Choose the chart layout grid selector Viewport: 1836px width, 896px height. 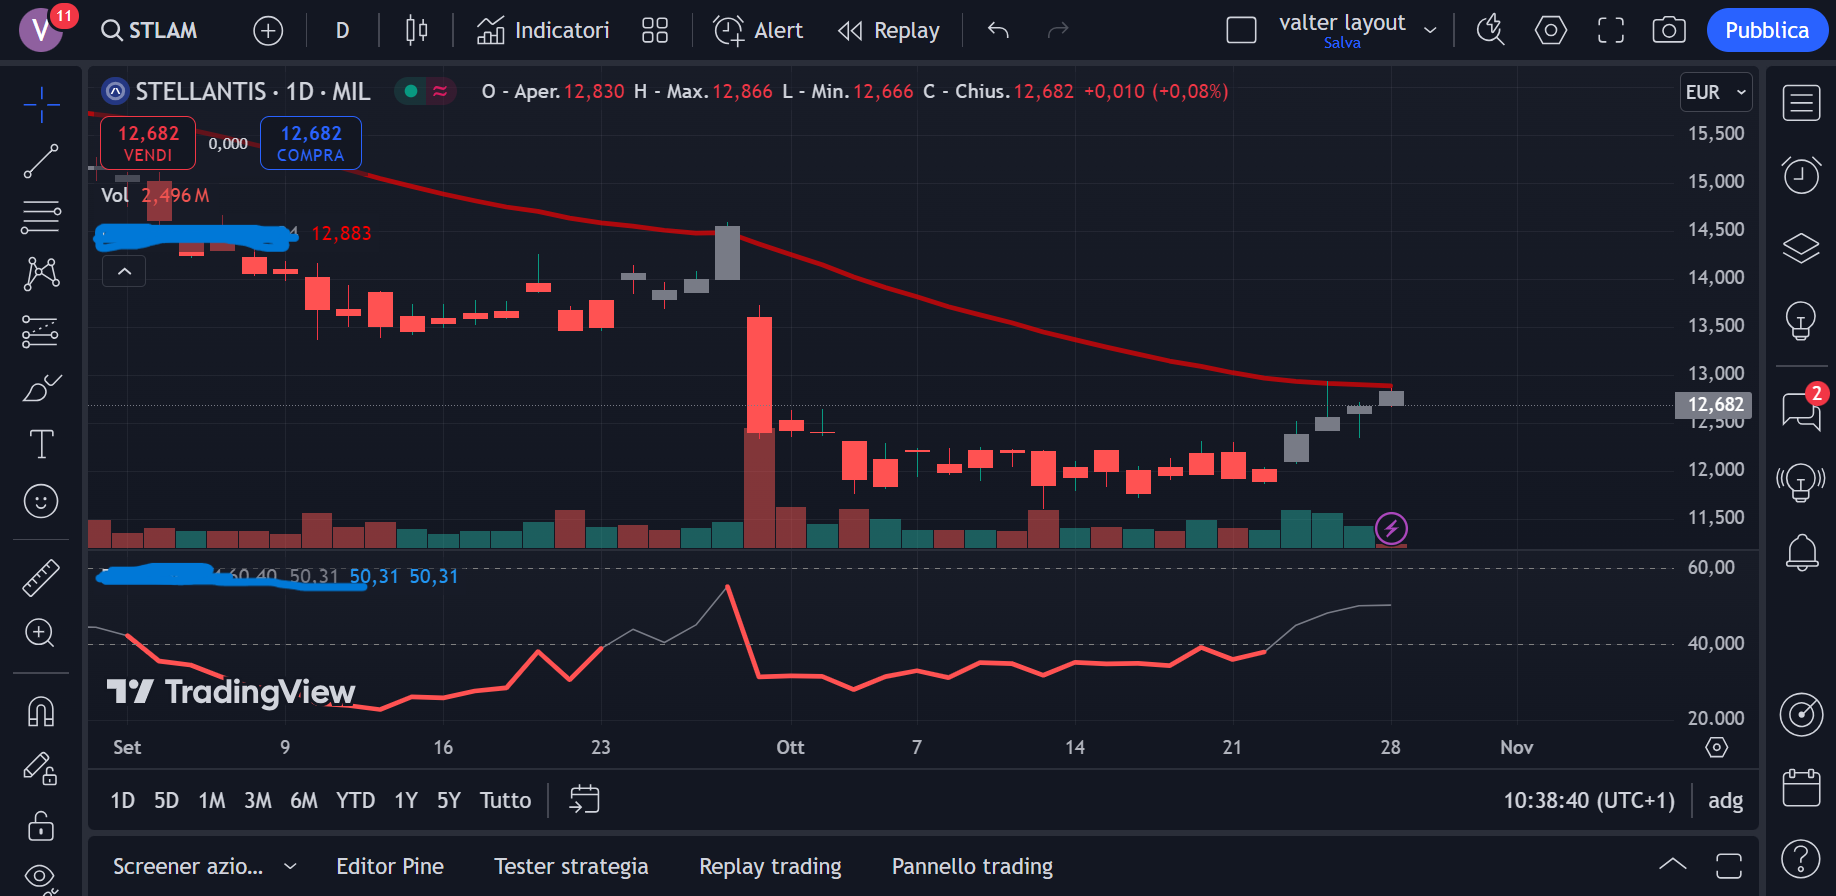(x=1241, y=31)
